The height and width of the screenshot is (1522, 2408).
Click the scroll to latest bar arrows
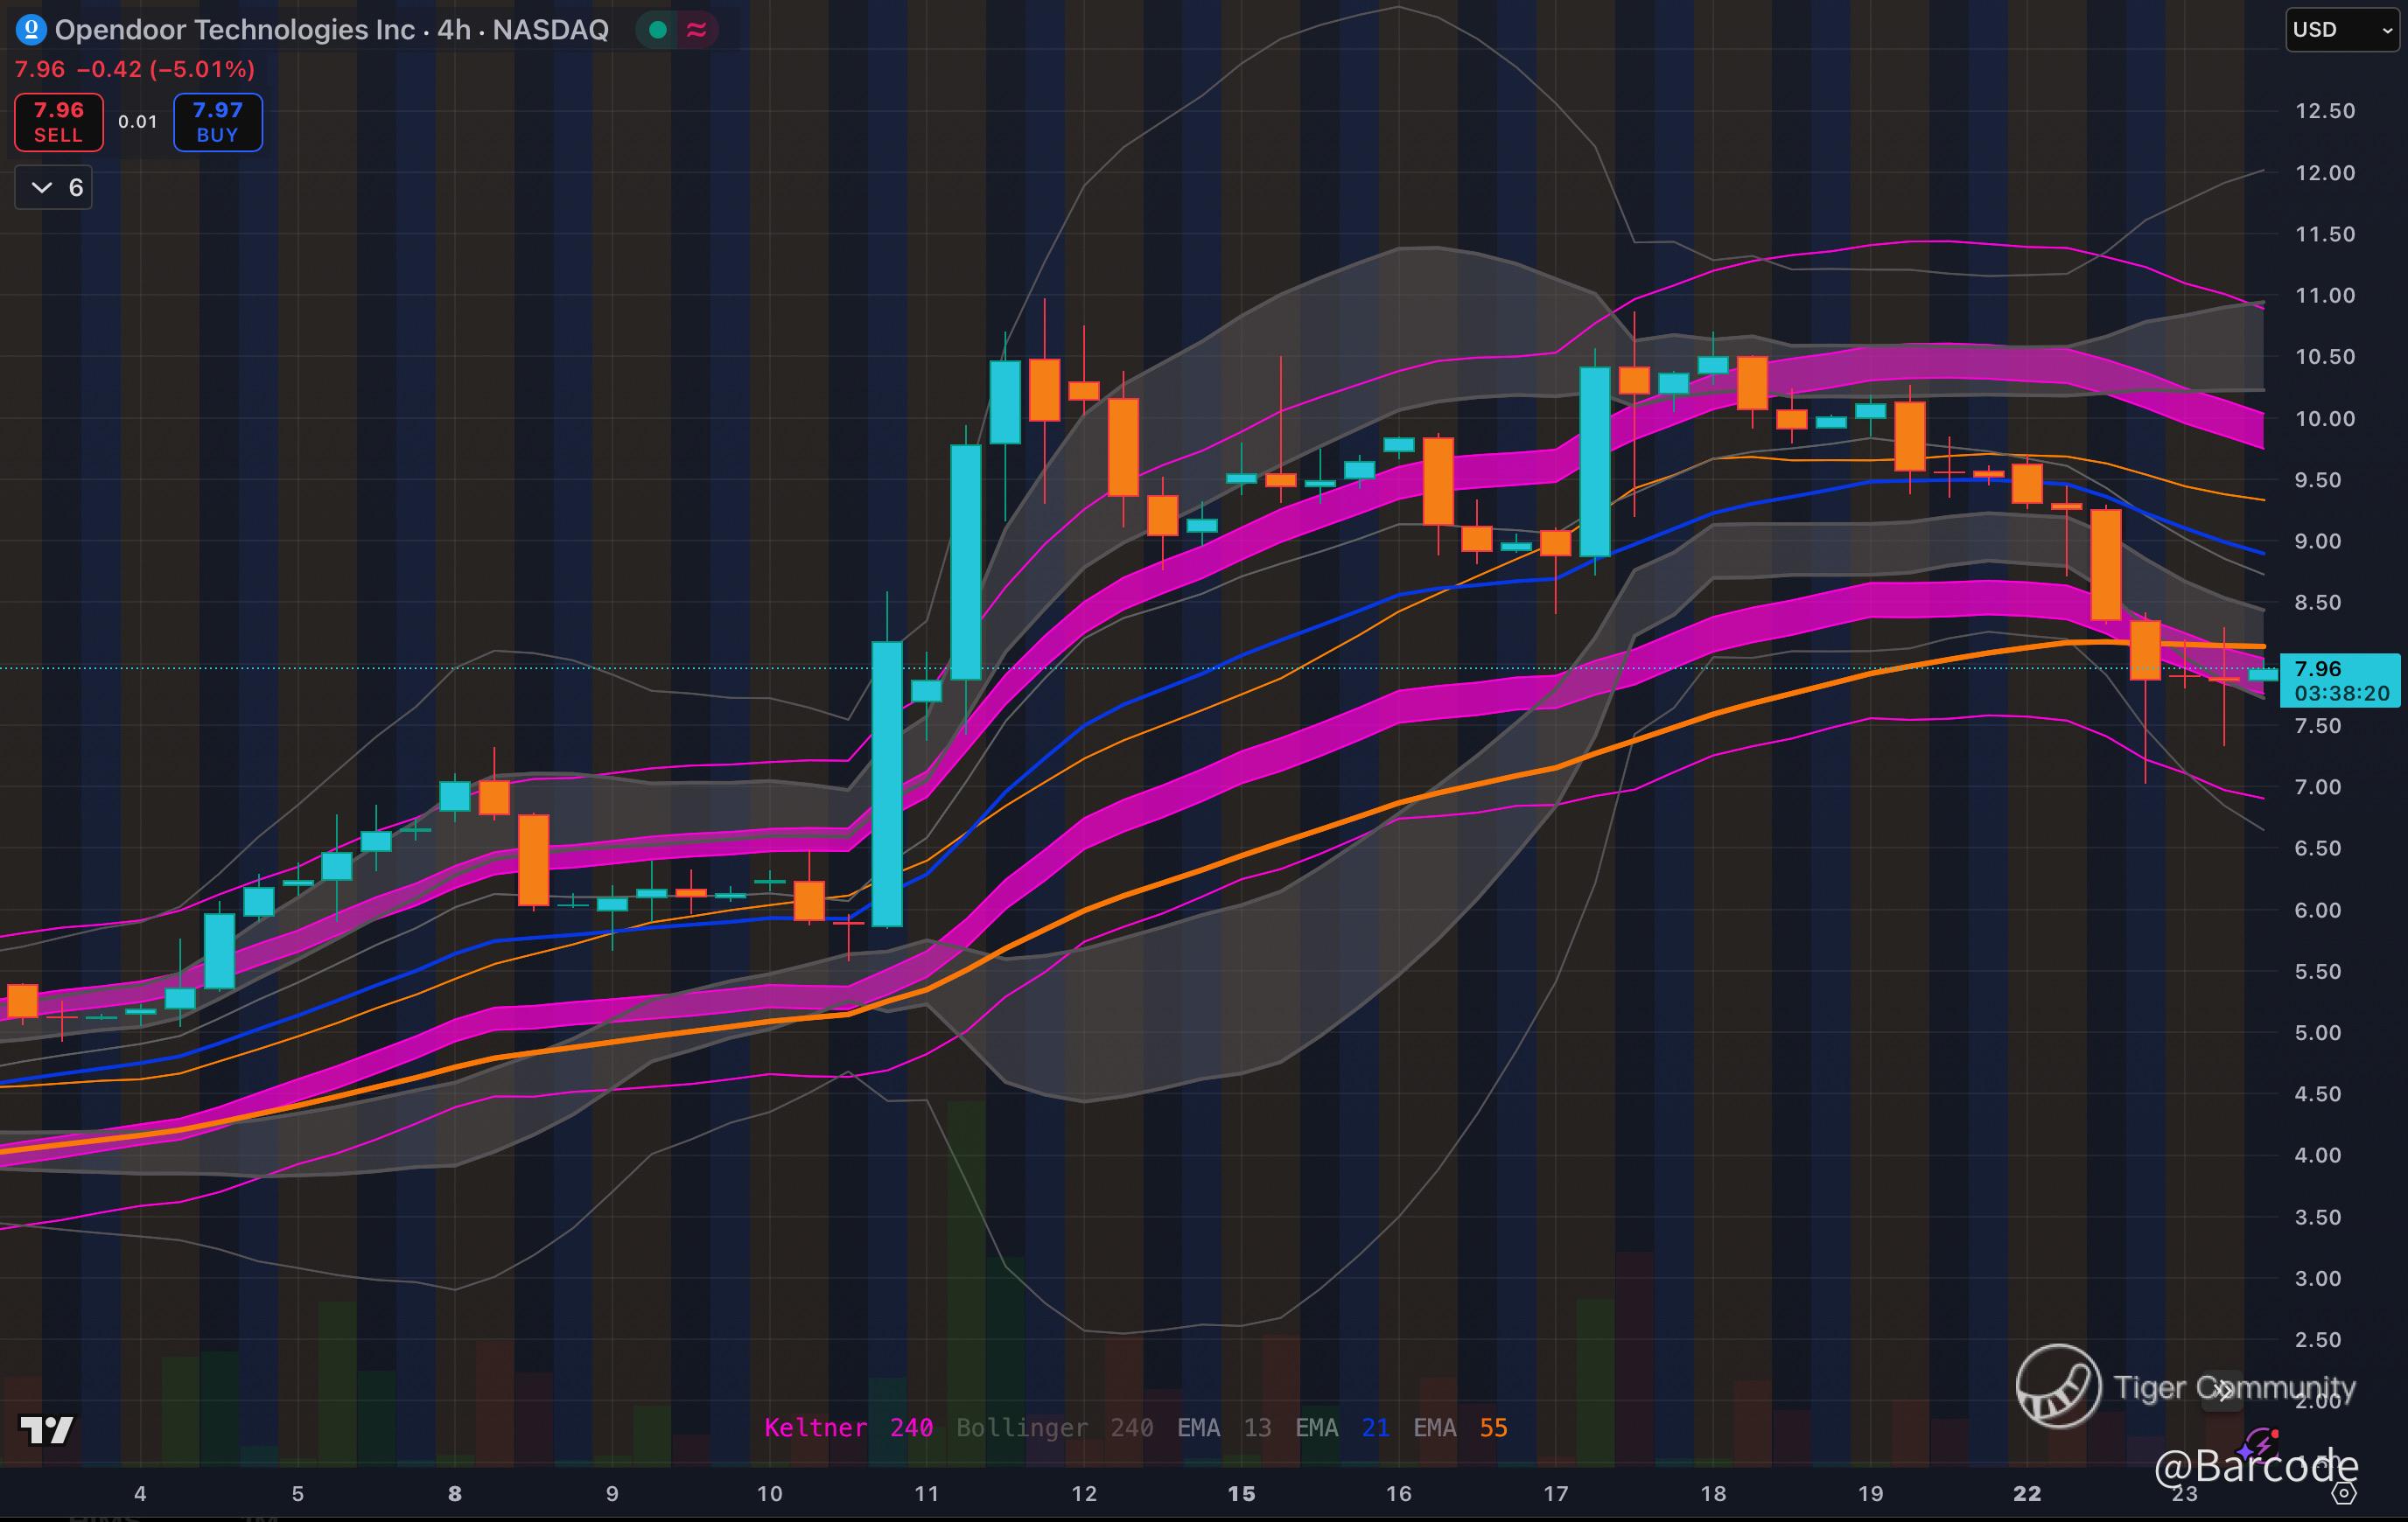tap(2222, 1390)
